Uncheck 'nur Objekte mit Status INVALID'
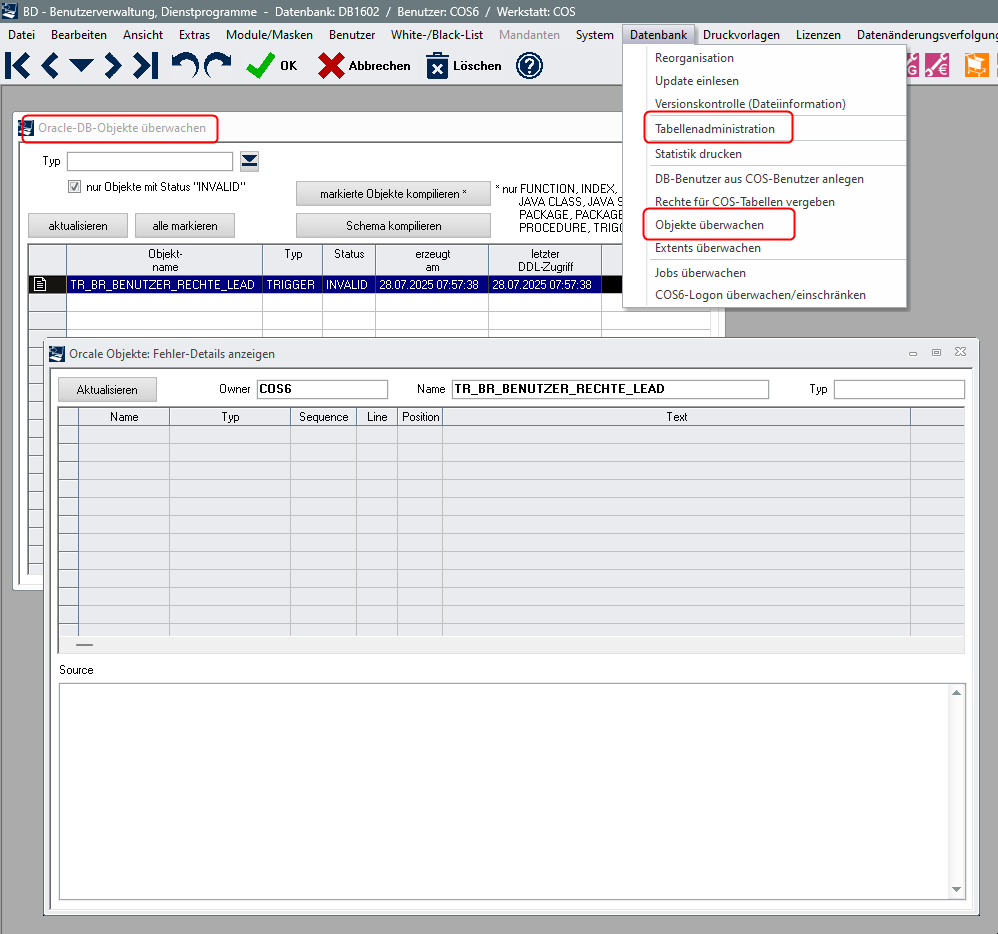This screenshot has height=934, width=998. click(x=74, y=187)
